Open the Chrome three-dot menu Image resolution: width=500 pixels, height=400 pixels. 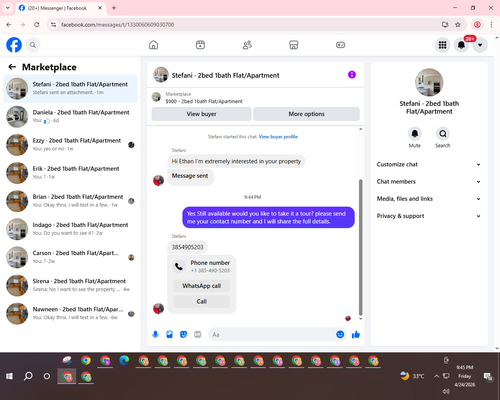click(x=491, y=25)
